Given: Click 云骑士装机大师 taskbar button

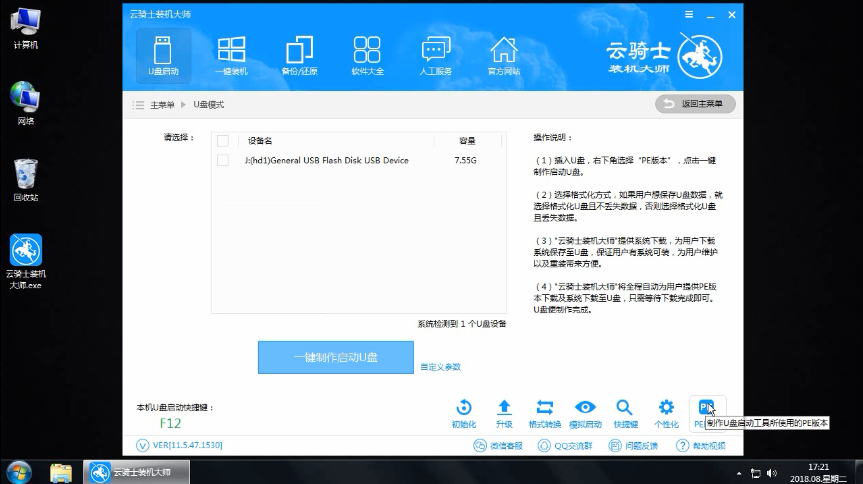Looking at the screenshot, I should [x=136, y=472].
